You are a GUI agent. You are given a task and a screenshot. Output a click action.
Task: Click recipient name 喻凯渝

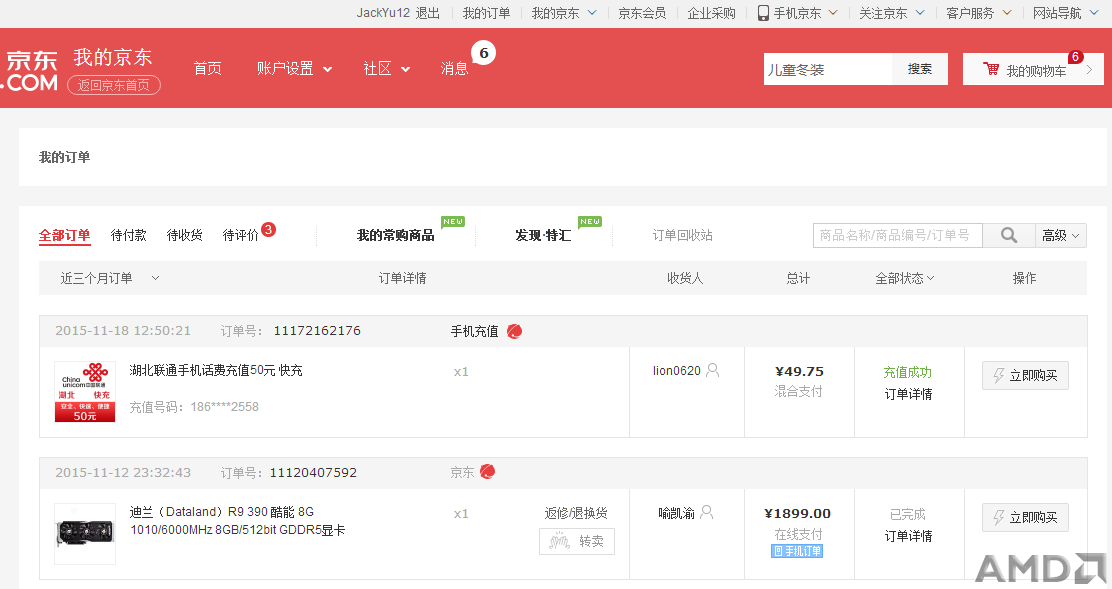tap(677, 513)
